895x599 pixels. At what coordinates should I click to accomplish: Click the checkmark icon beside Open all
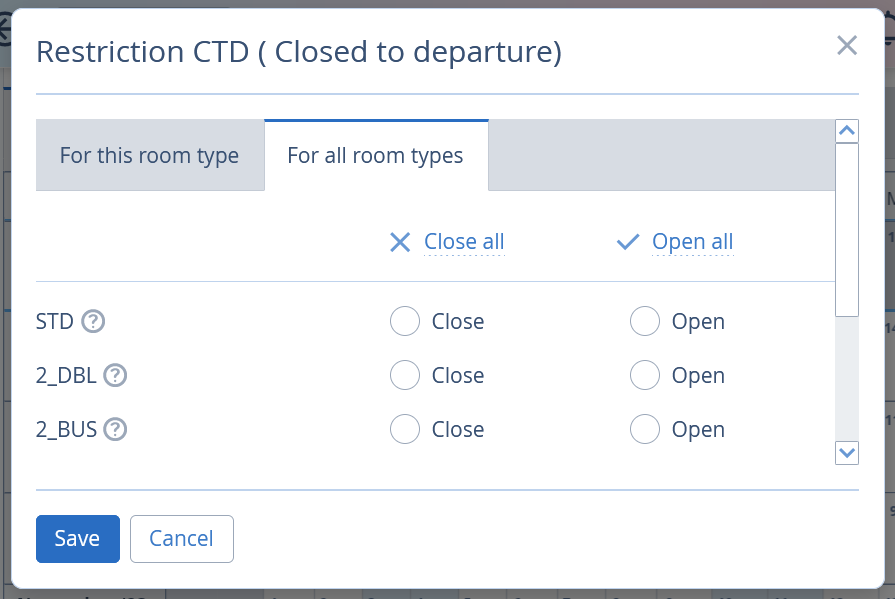[x=628, y=242]
